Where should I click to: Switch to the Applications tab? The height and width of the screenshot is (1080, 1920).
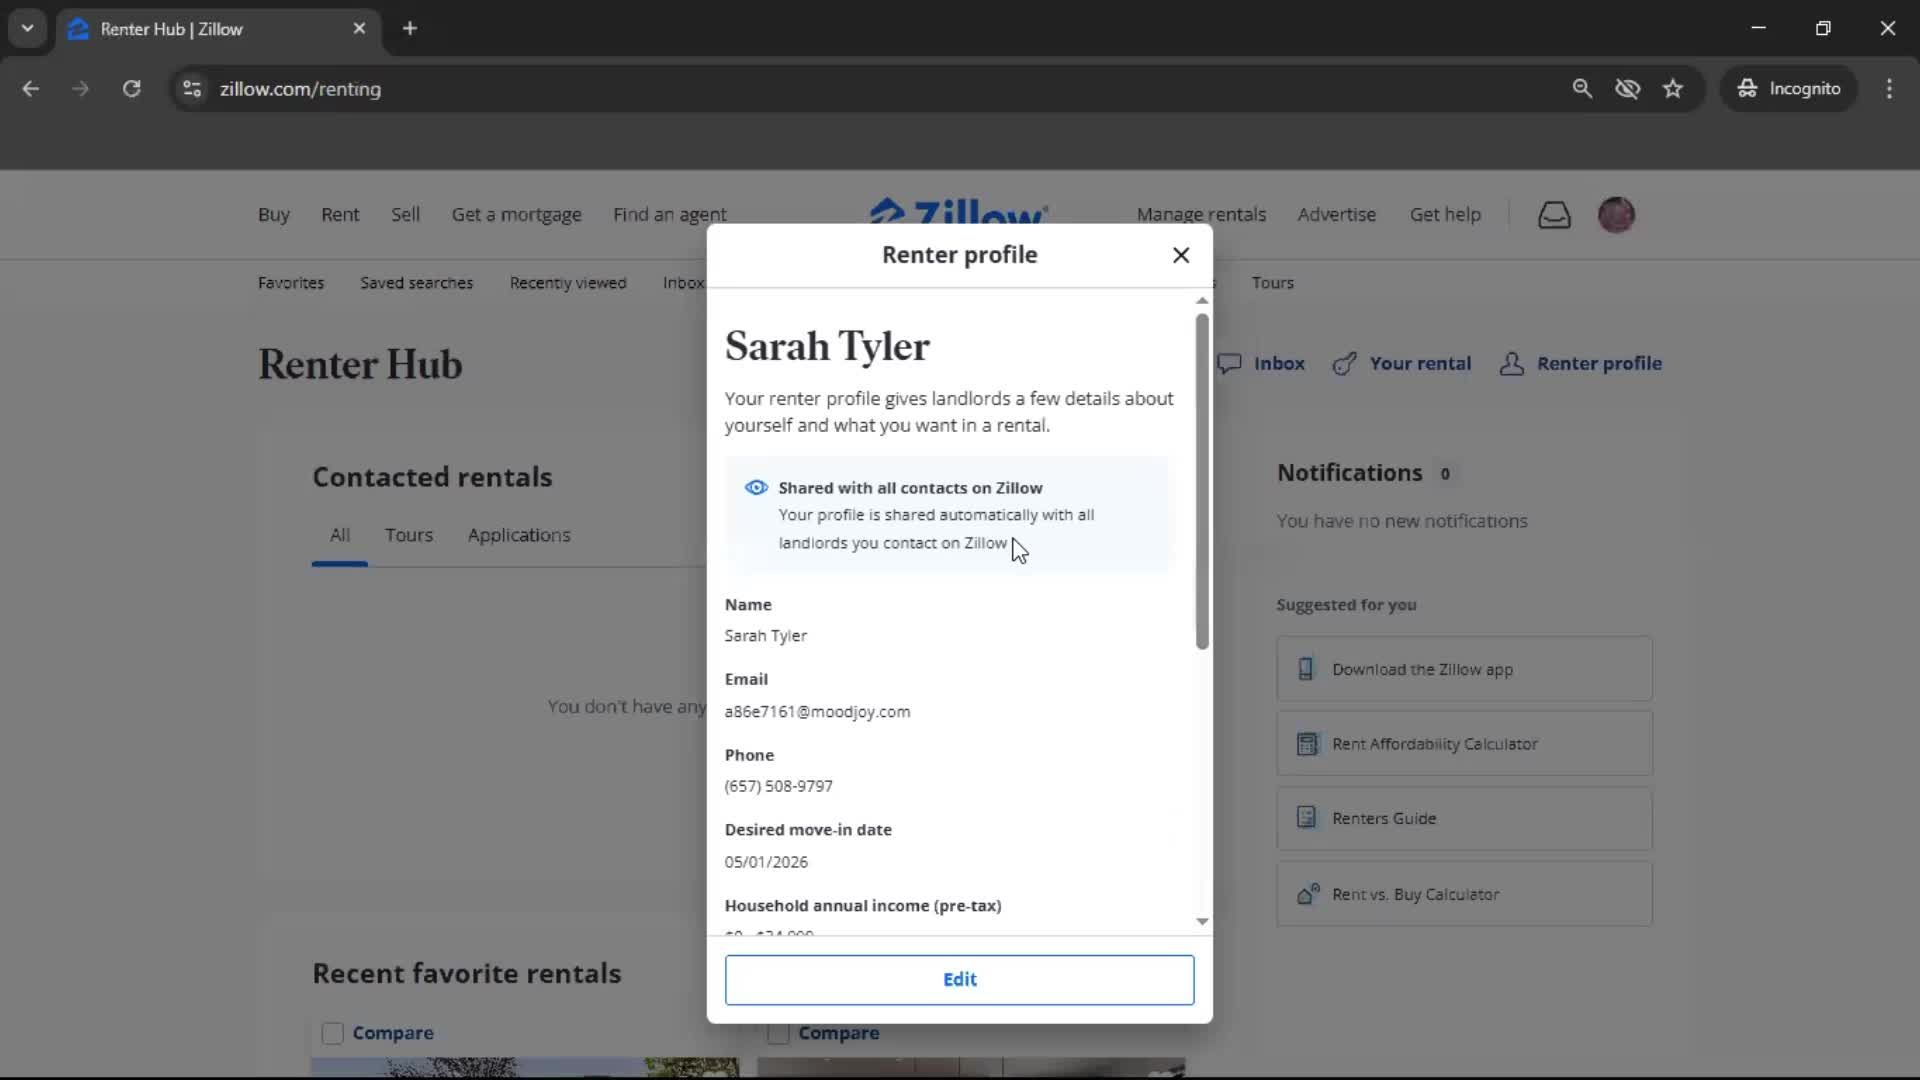click(519, 535)
